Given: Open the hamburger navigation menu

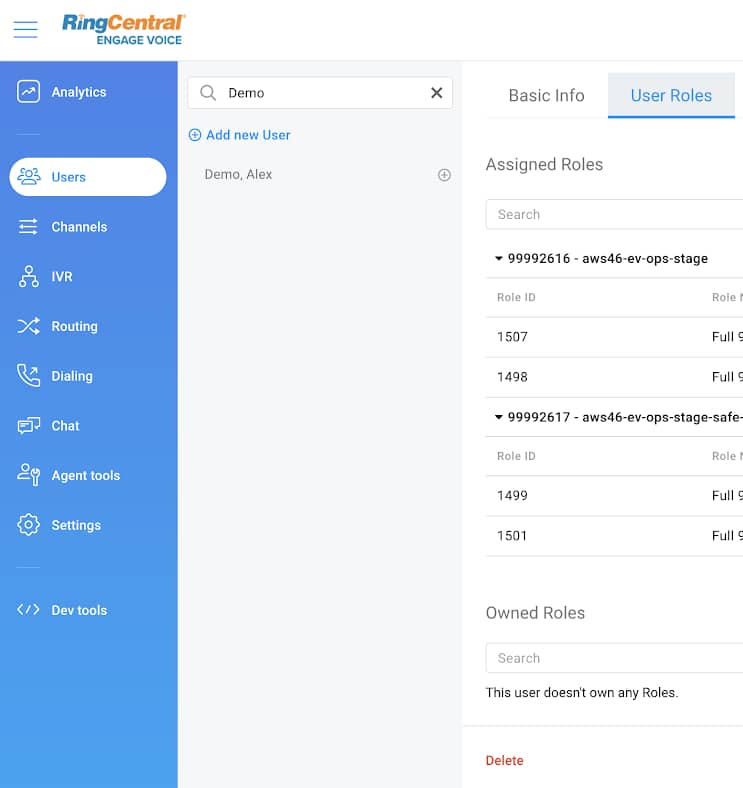Looking at the screenshot, I should point(25,30).
